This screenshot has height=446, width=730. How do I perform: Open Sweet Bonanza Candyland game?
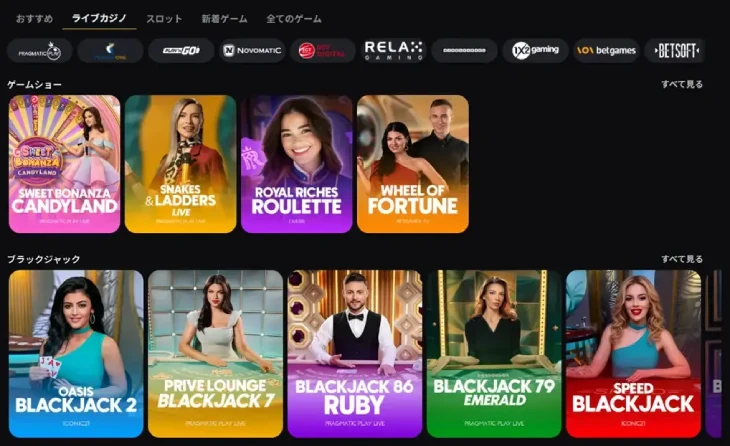click(64, 164)
